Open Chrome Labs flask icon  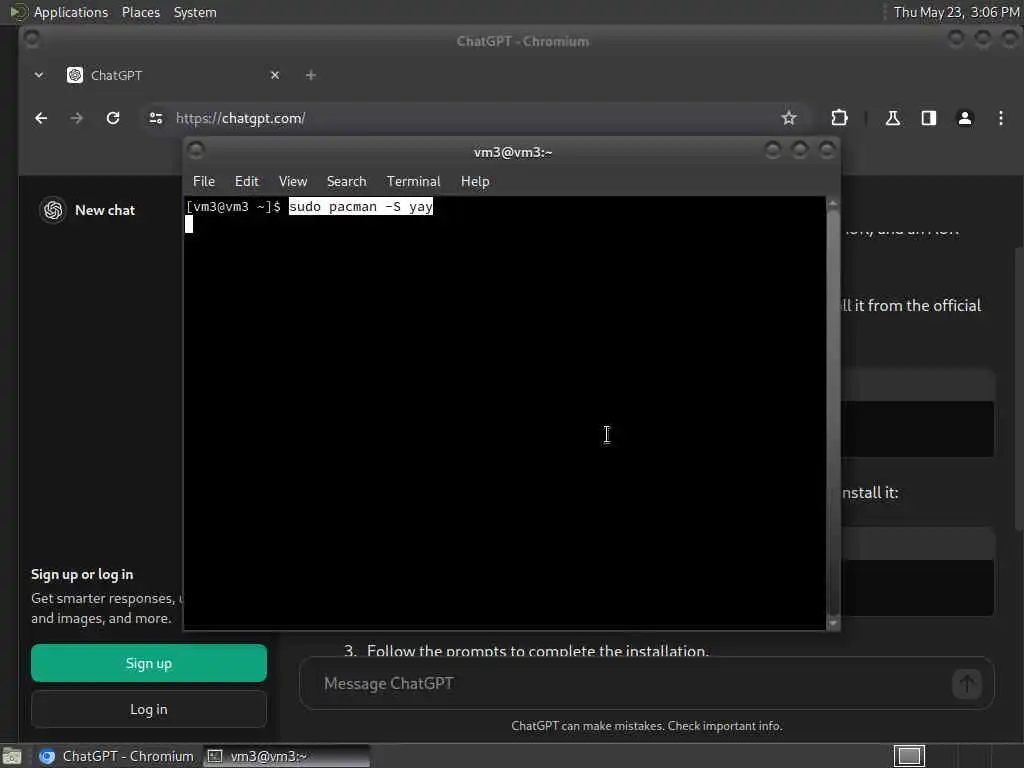892,118
